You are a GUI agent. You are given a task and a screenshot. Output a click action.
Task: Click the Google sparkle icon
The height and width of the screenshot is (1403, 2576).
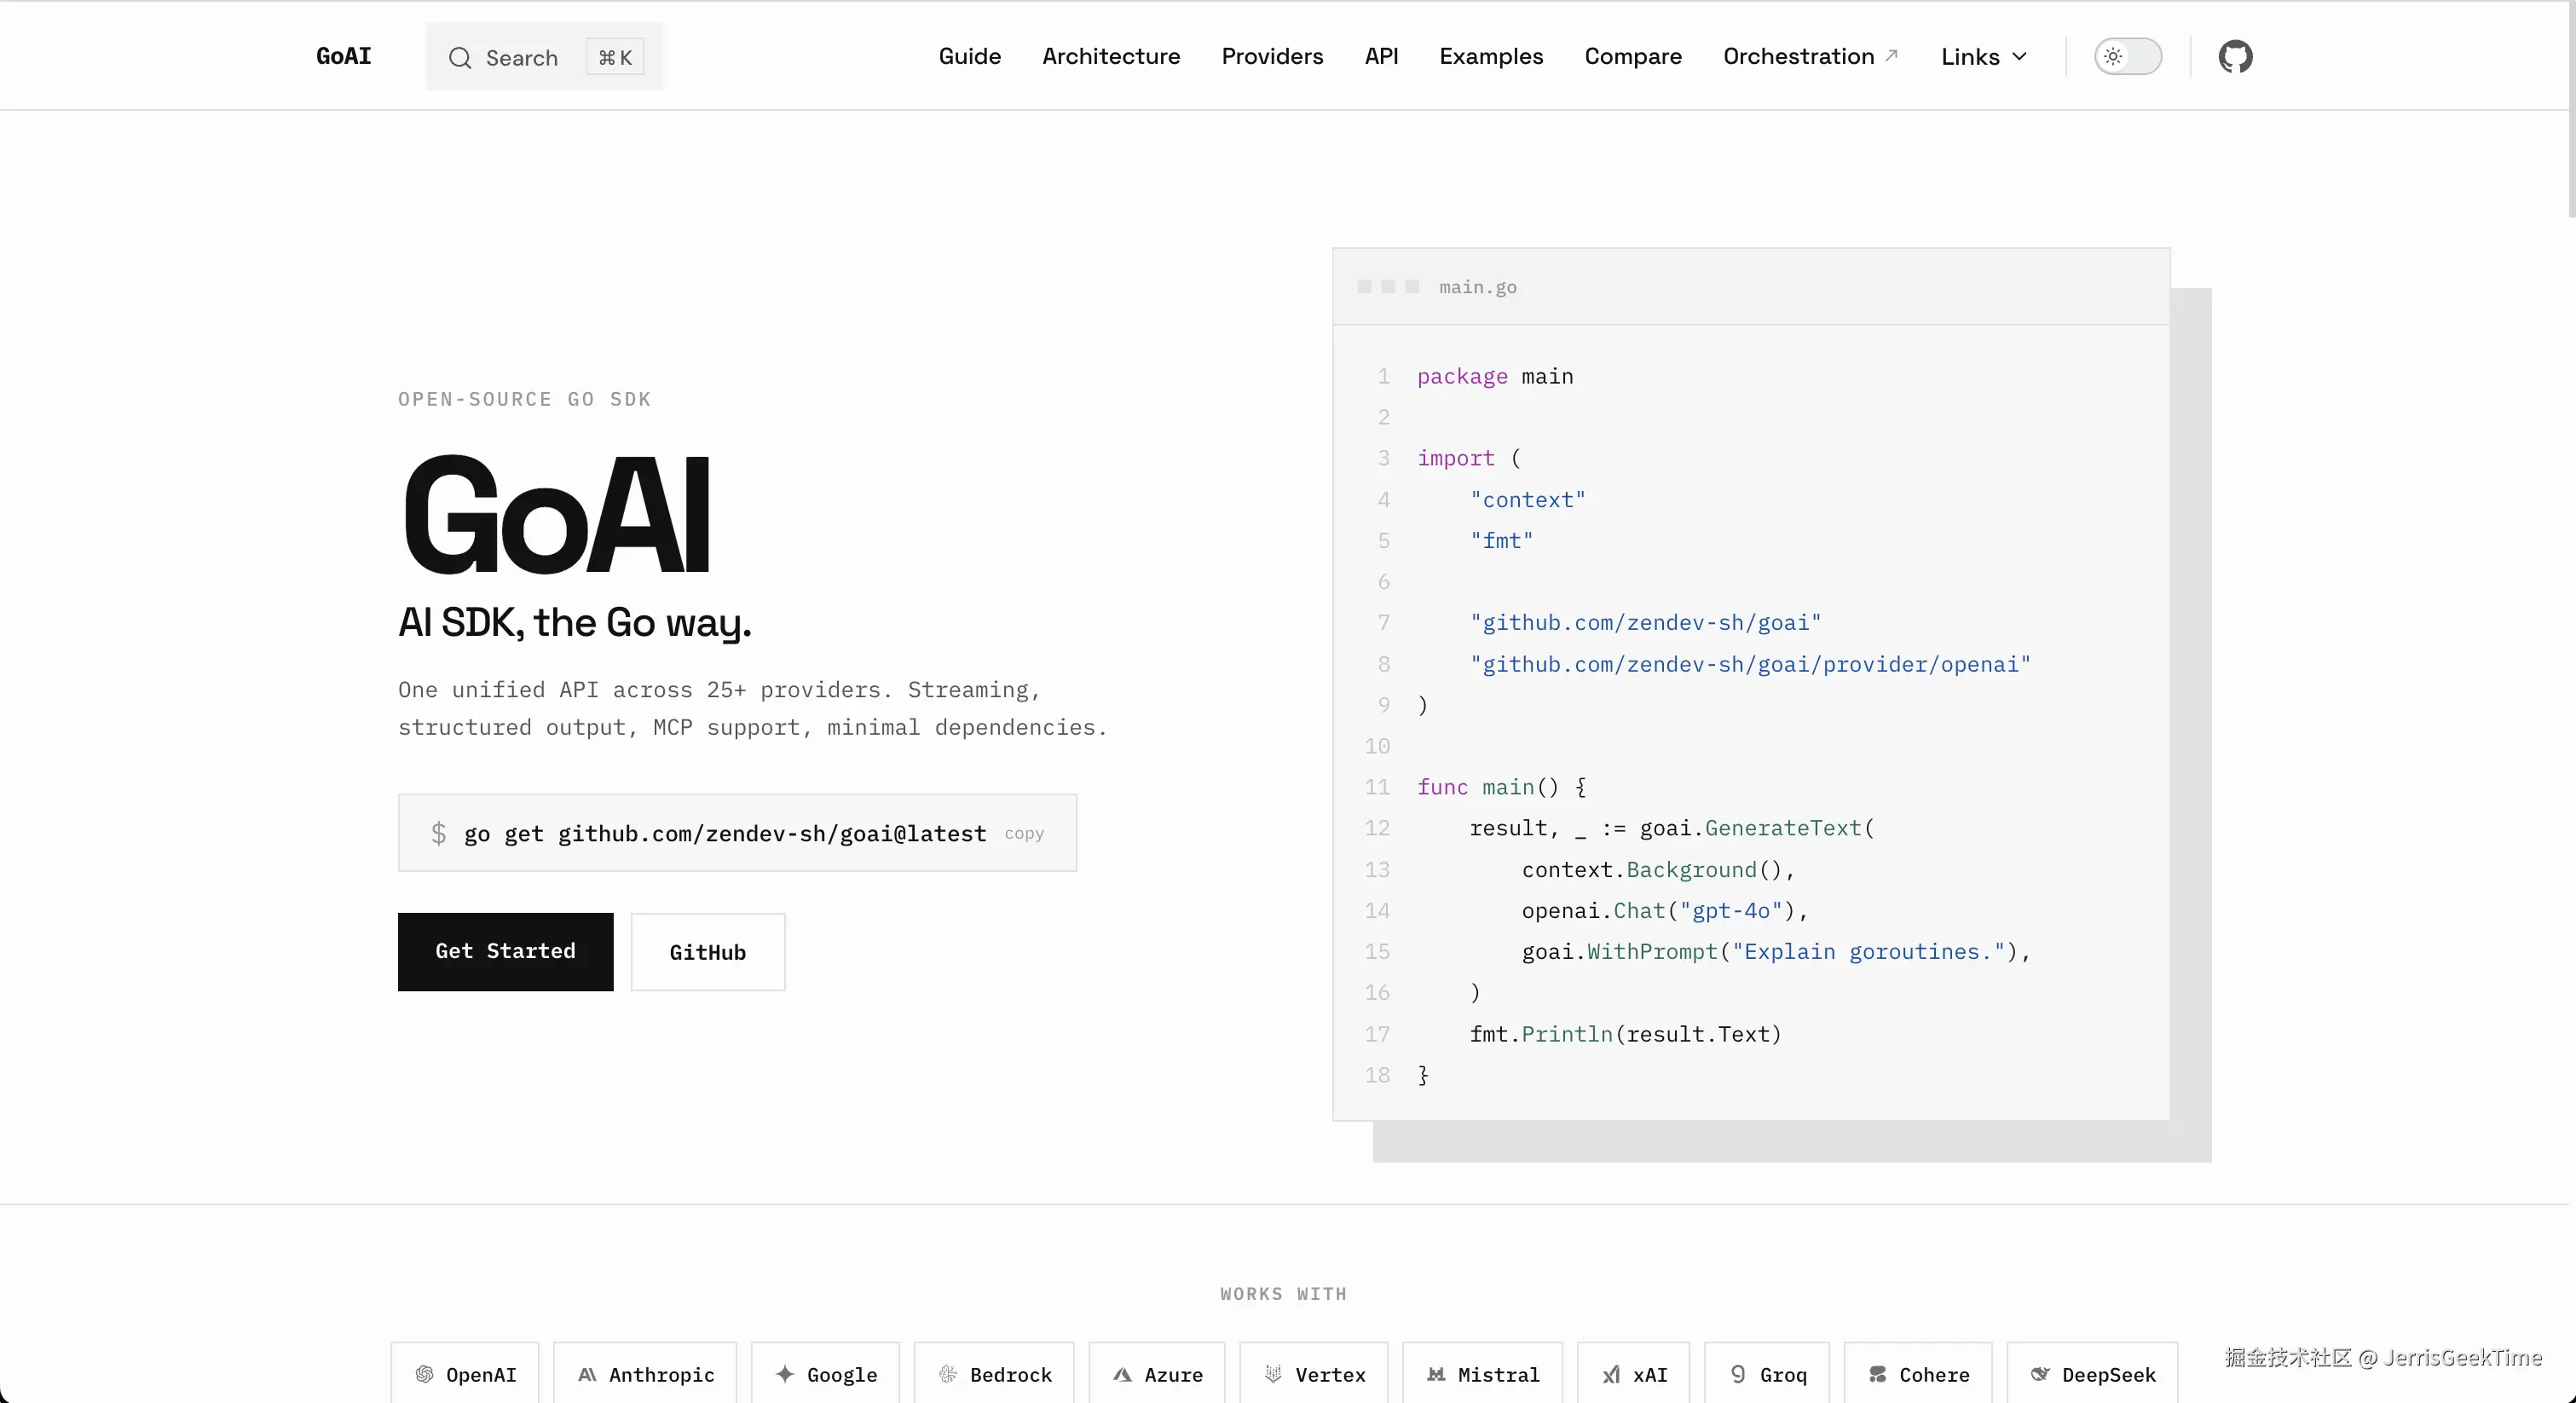(785, 1374)
